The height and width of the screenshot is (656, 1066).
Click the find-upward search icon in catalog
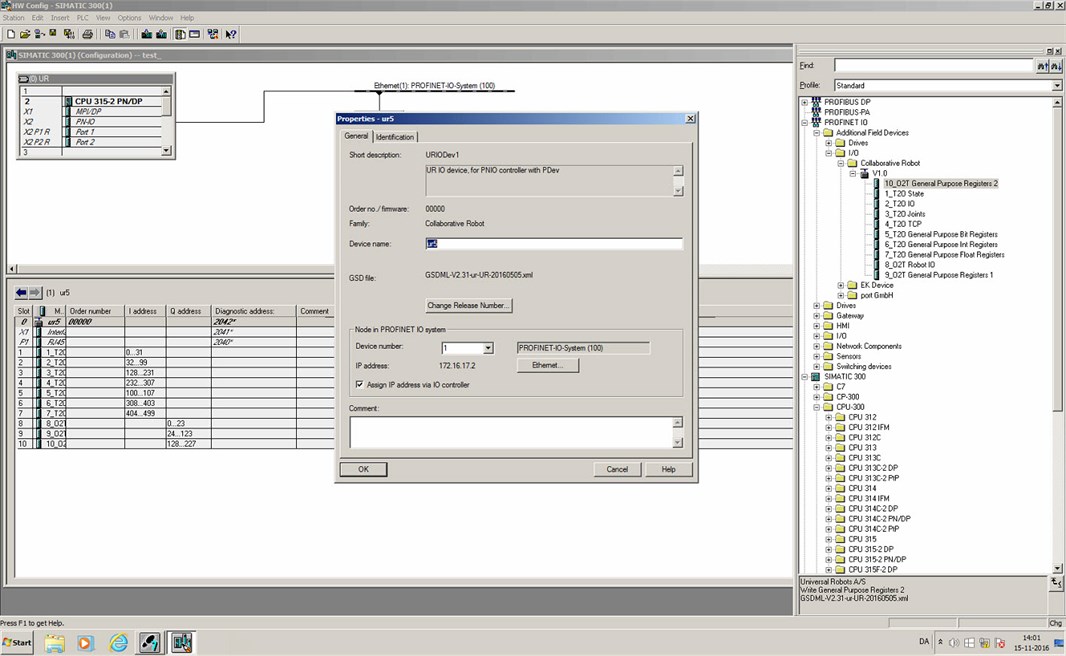pos(1042,66)
